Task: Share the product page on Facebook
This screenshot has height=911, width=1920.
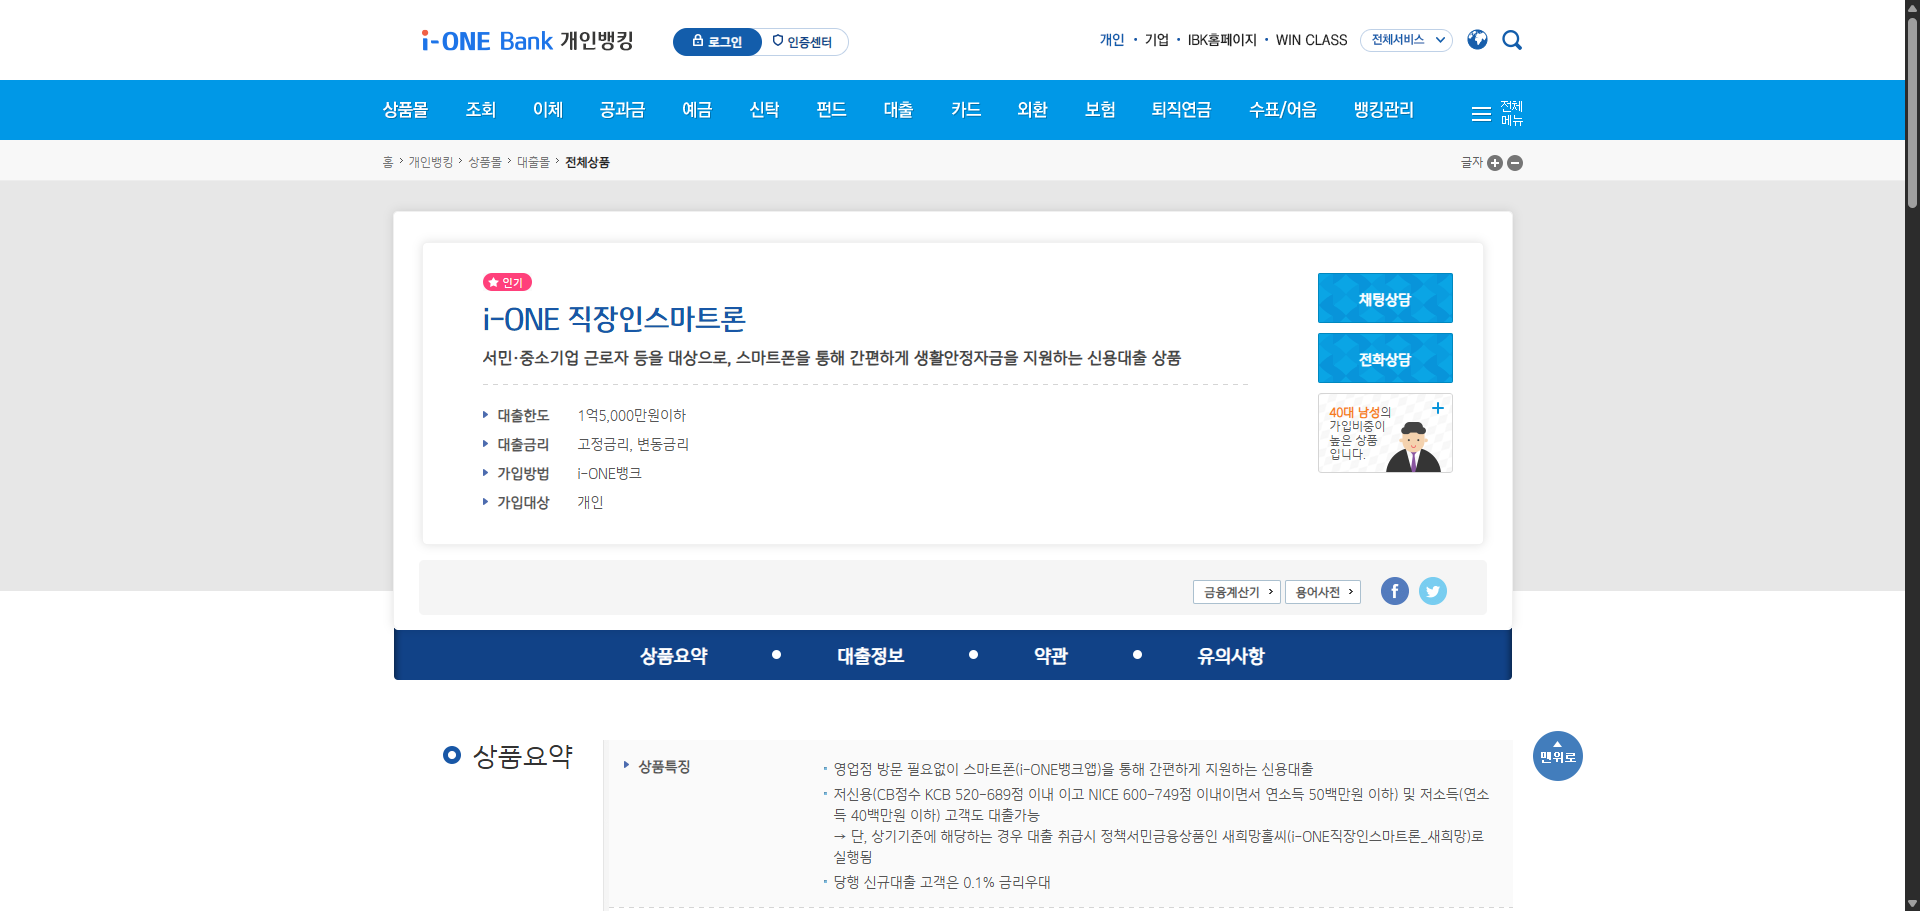Action: pos(1394,591)
